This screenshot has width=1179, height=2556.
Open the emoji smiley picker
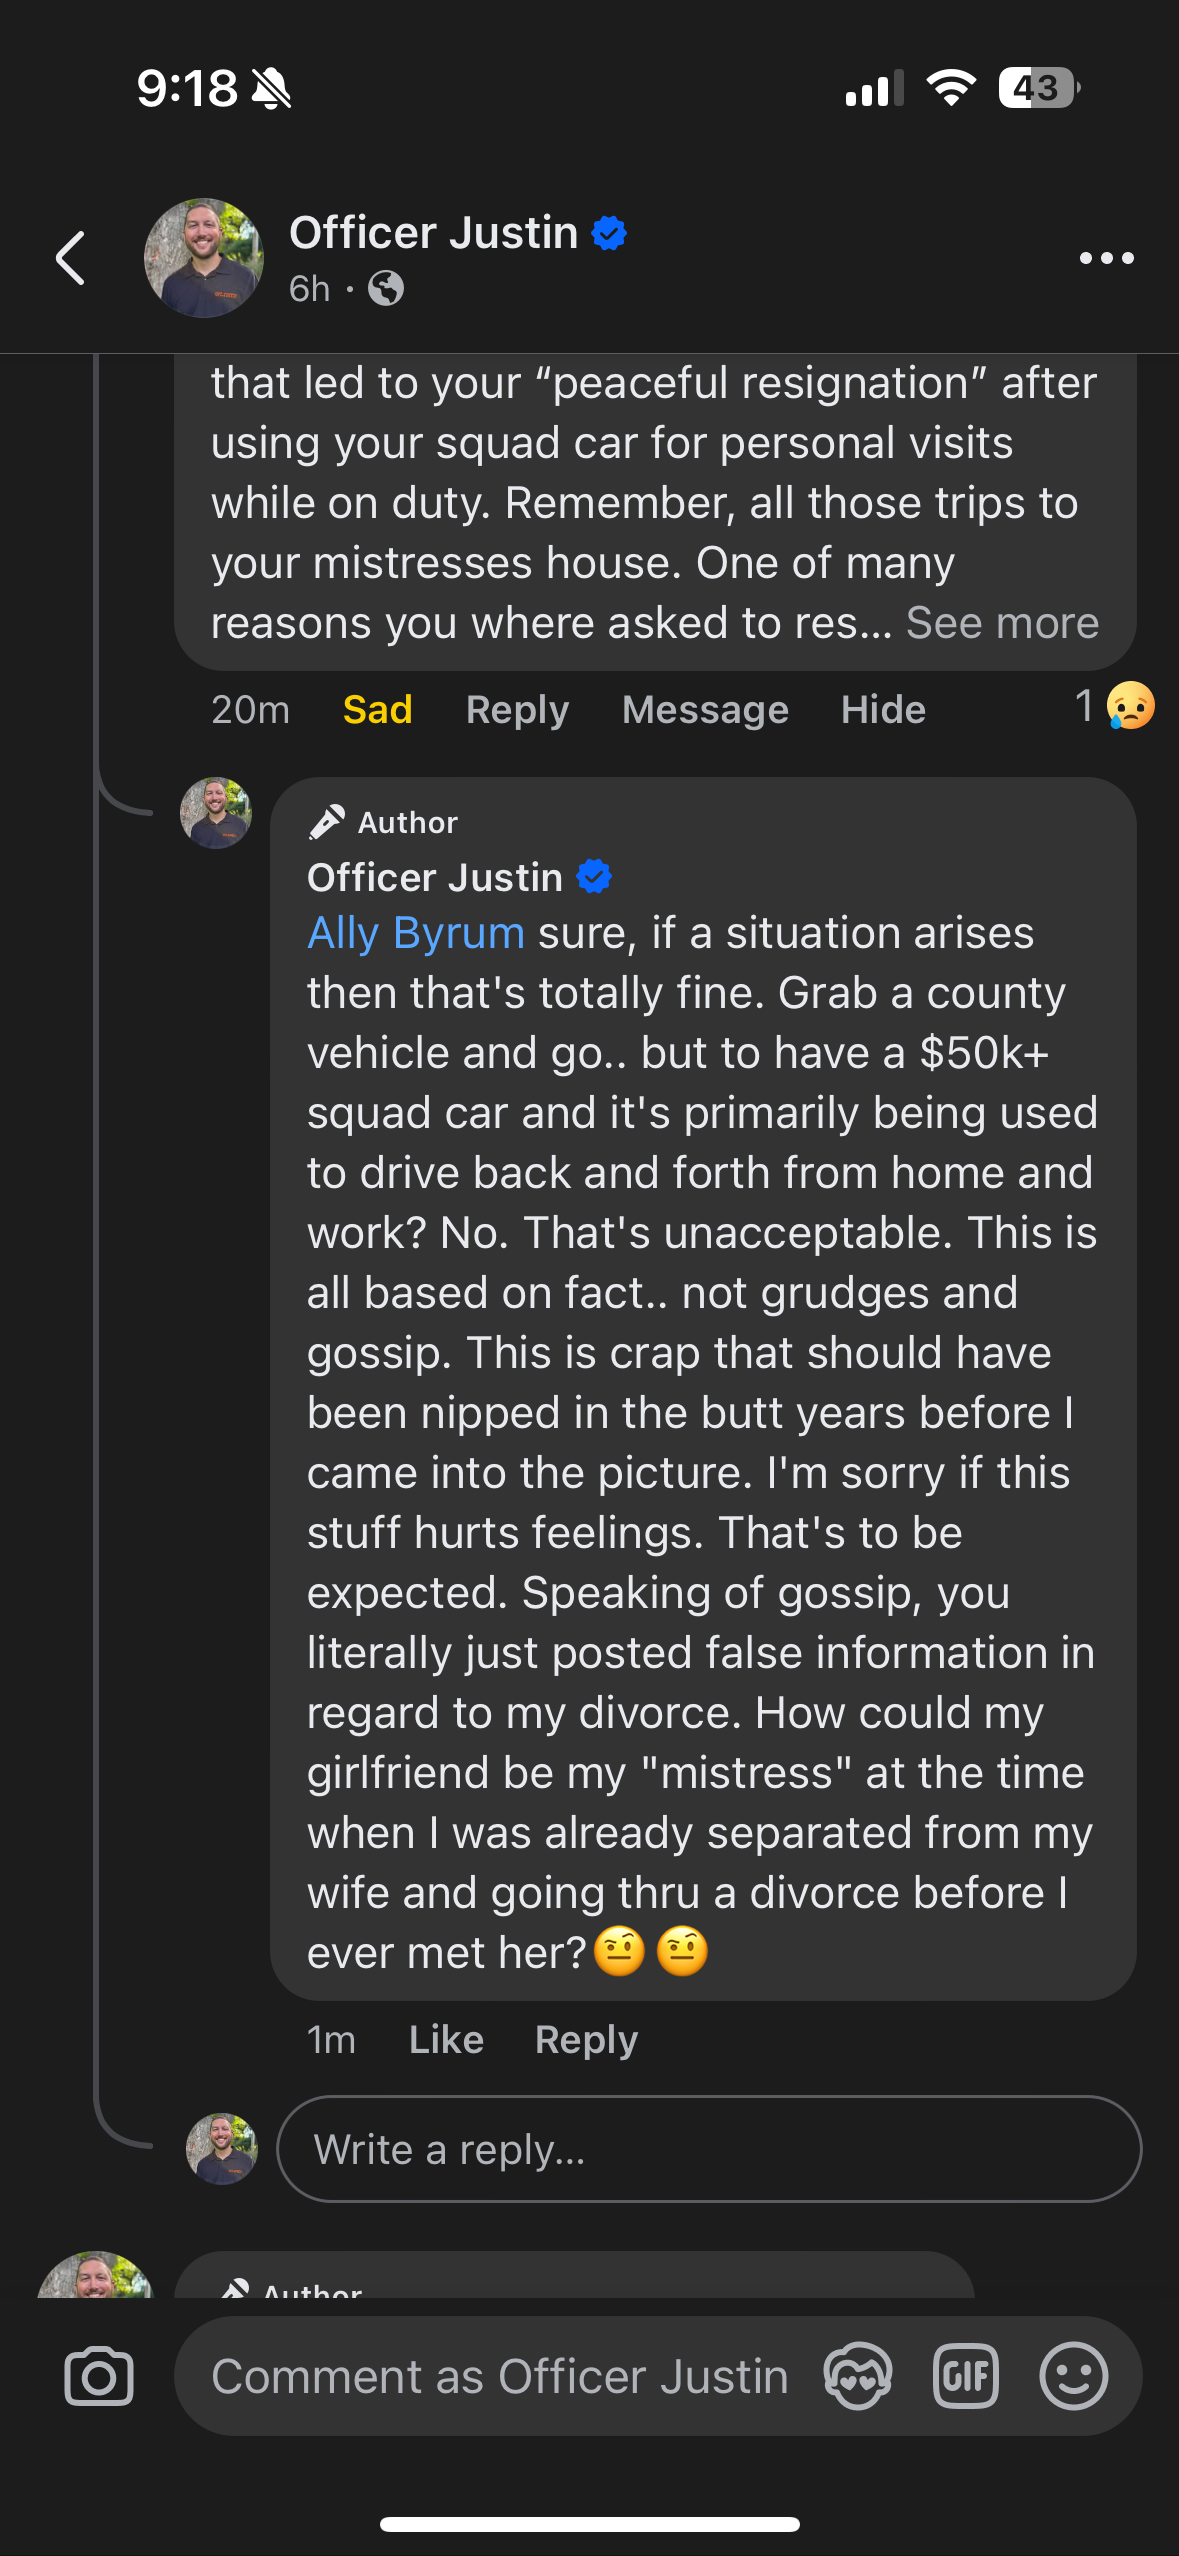(1073, 2376)
